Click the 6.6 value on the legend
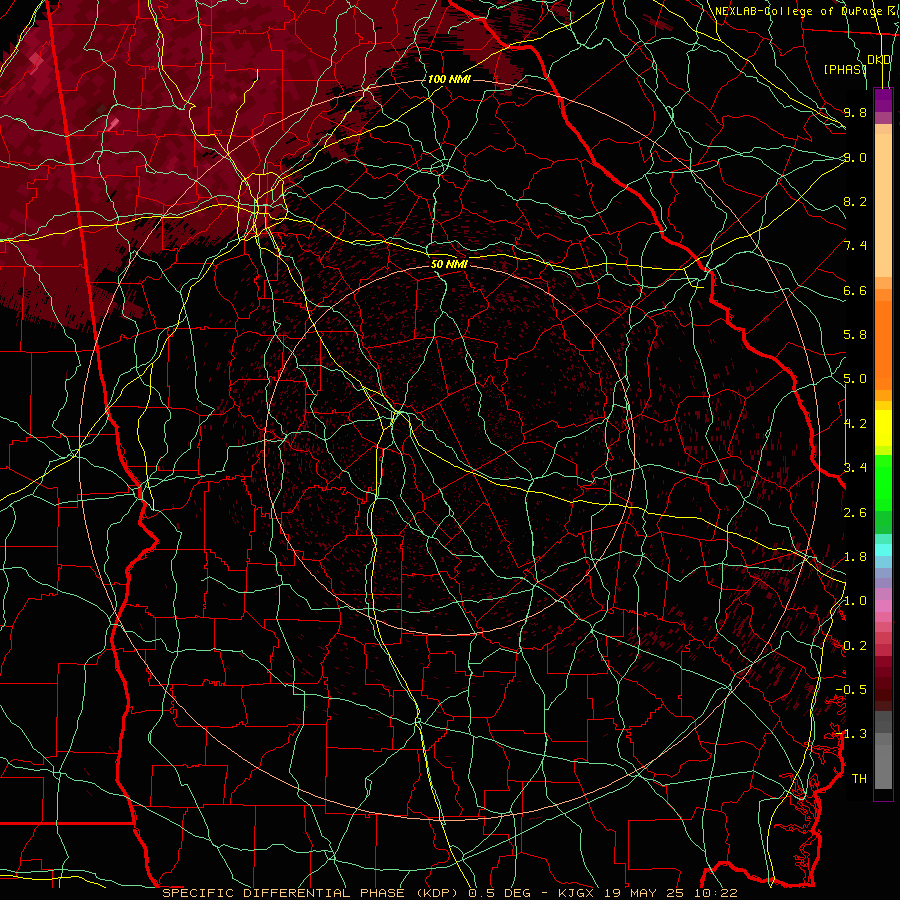The width and height of the screenshot is (900, 900). coord(855,290)
